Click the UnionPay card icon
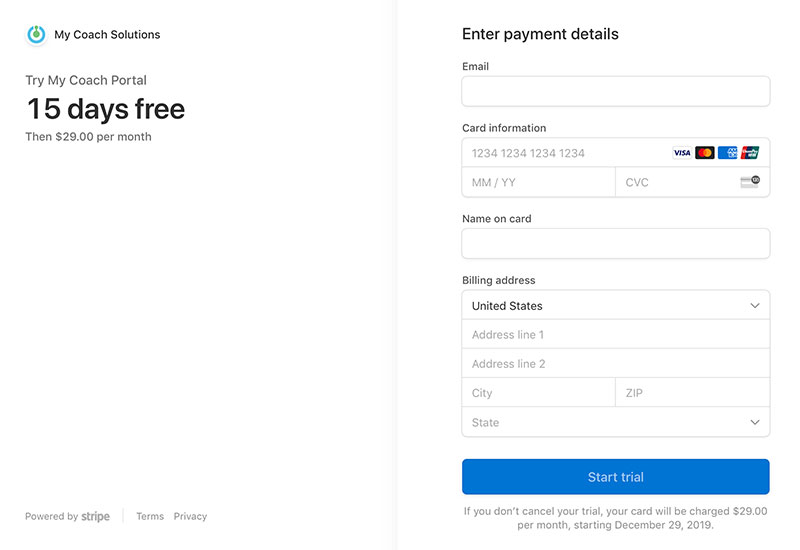This screenshot has height=550, width=800. coord(751,153)
